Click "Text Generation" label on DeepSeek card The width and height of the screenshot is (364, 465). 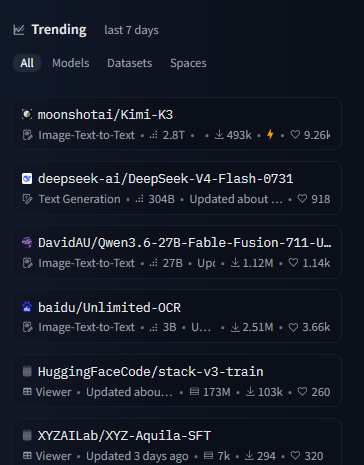pos(80,199)
